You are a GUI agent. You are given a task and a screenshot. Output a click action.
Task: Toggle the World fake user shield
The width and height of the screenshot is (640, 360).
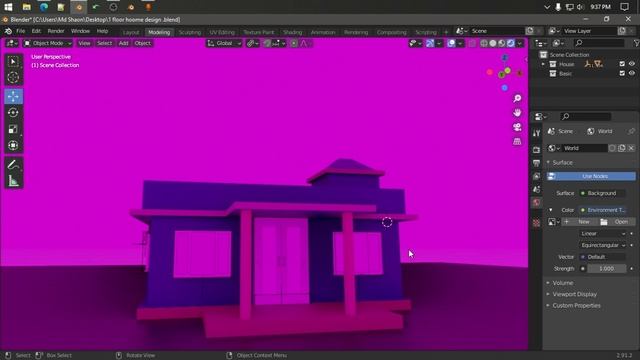tap(612, 148)
